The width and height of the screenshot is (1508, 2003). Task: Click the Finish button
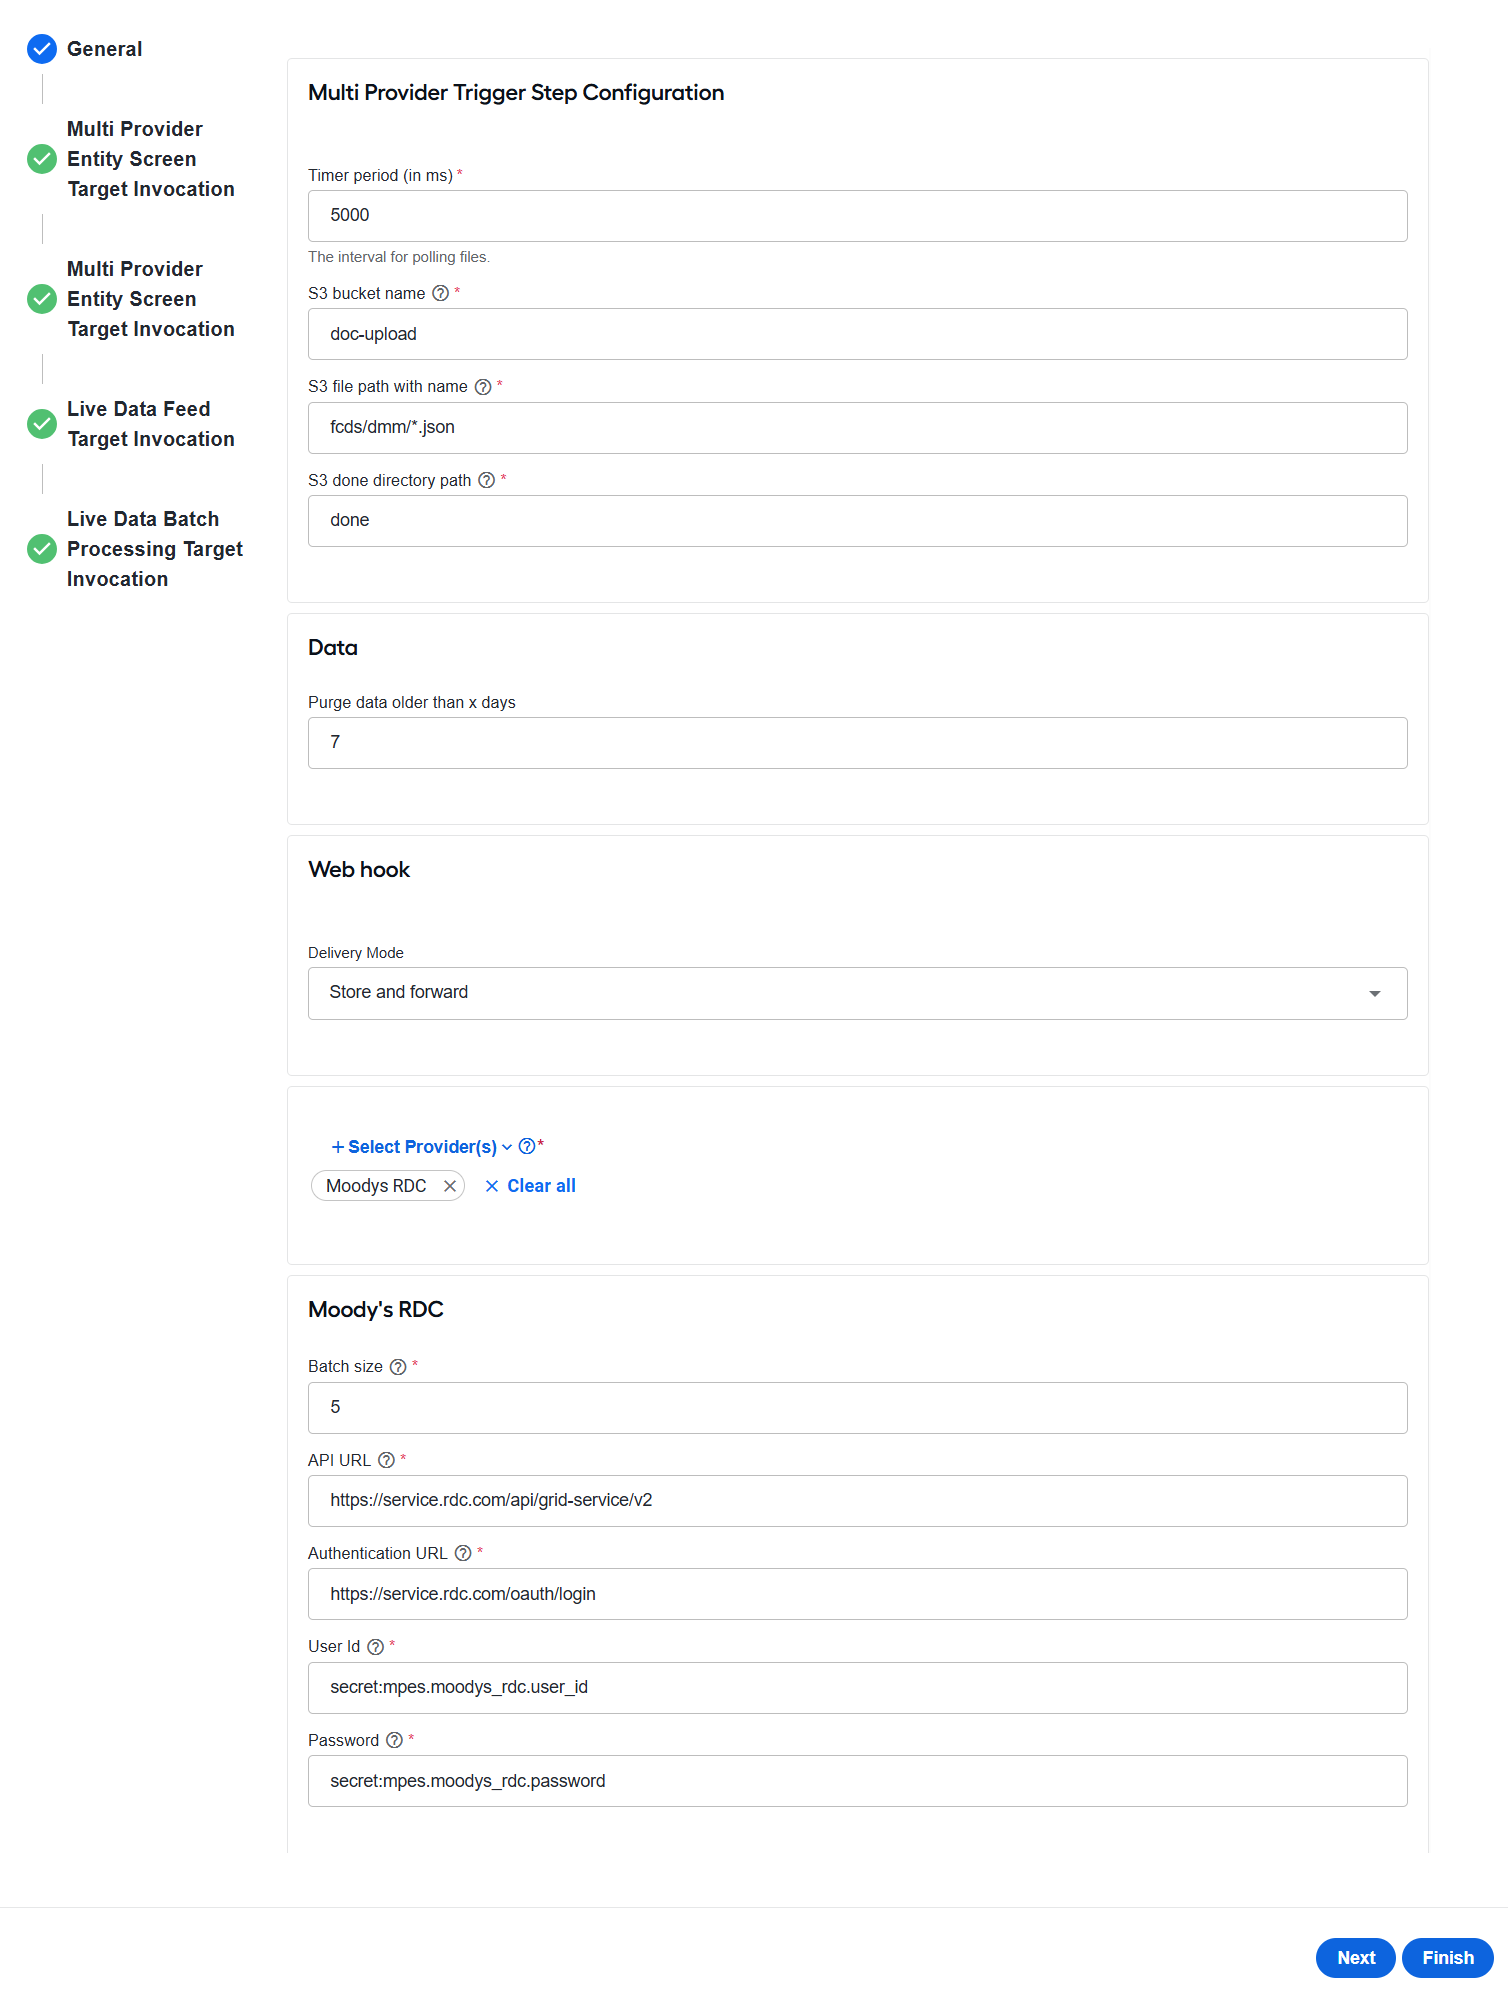(1447, 1958)
